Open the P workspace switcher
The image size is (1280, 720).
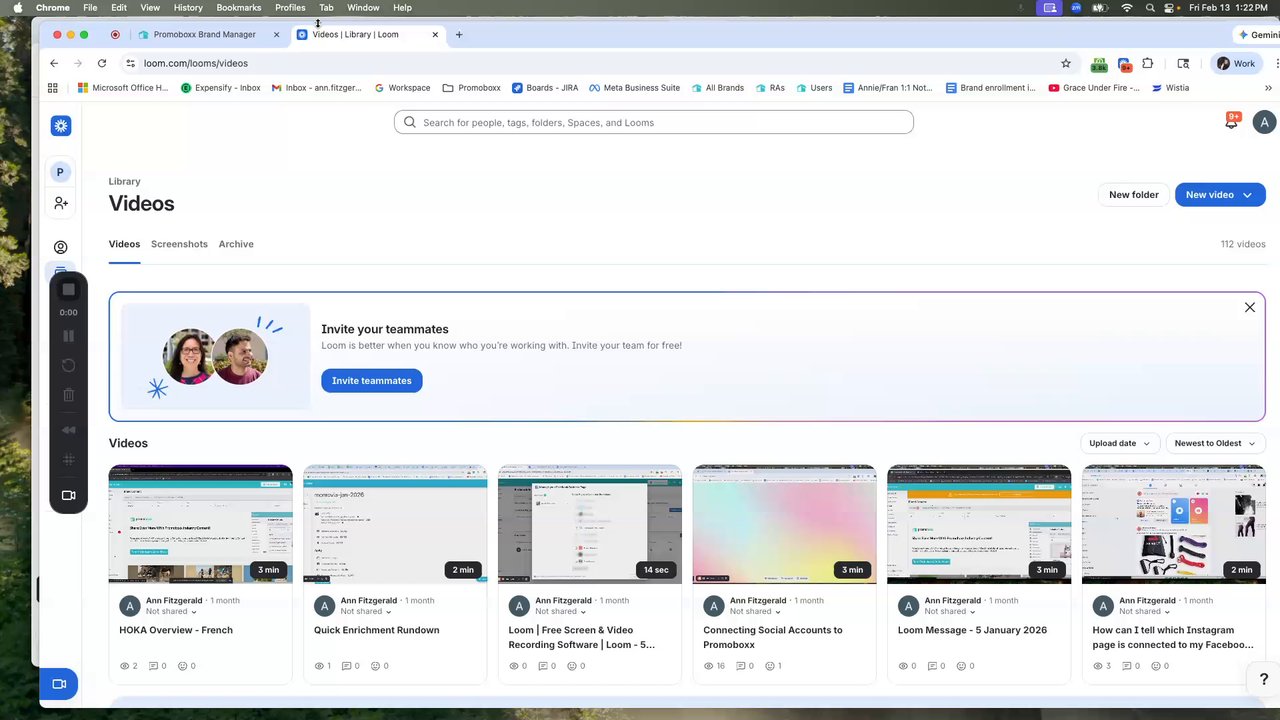pos(60,172)
